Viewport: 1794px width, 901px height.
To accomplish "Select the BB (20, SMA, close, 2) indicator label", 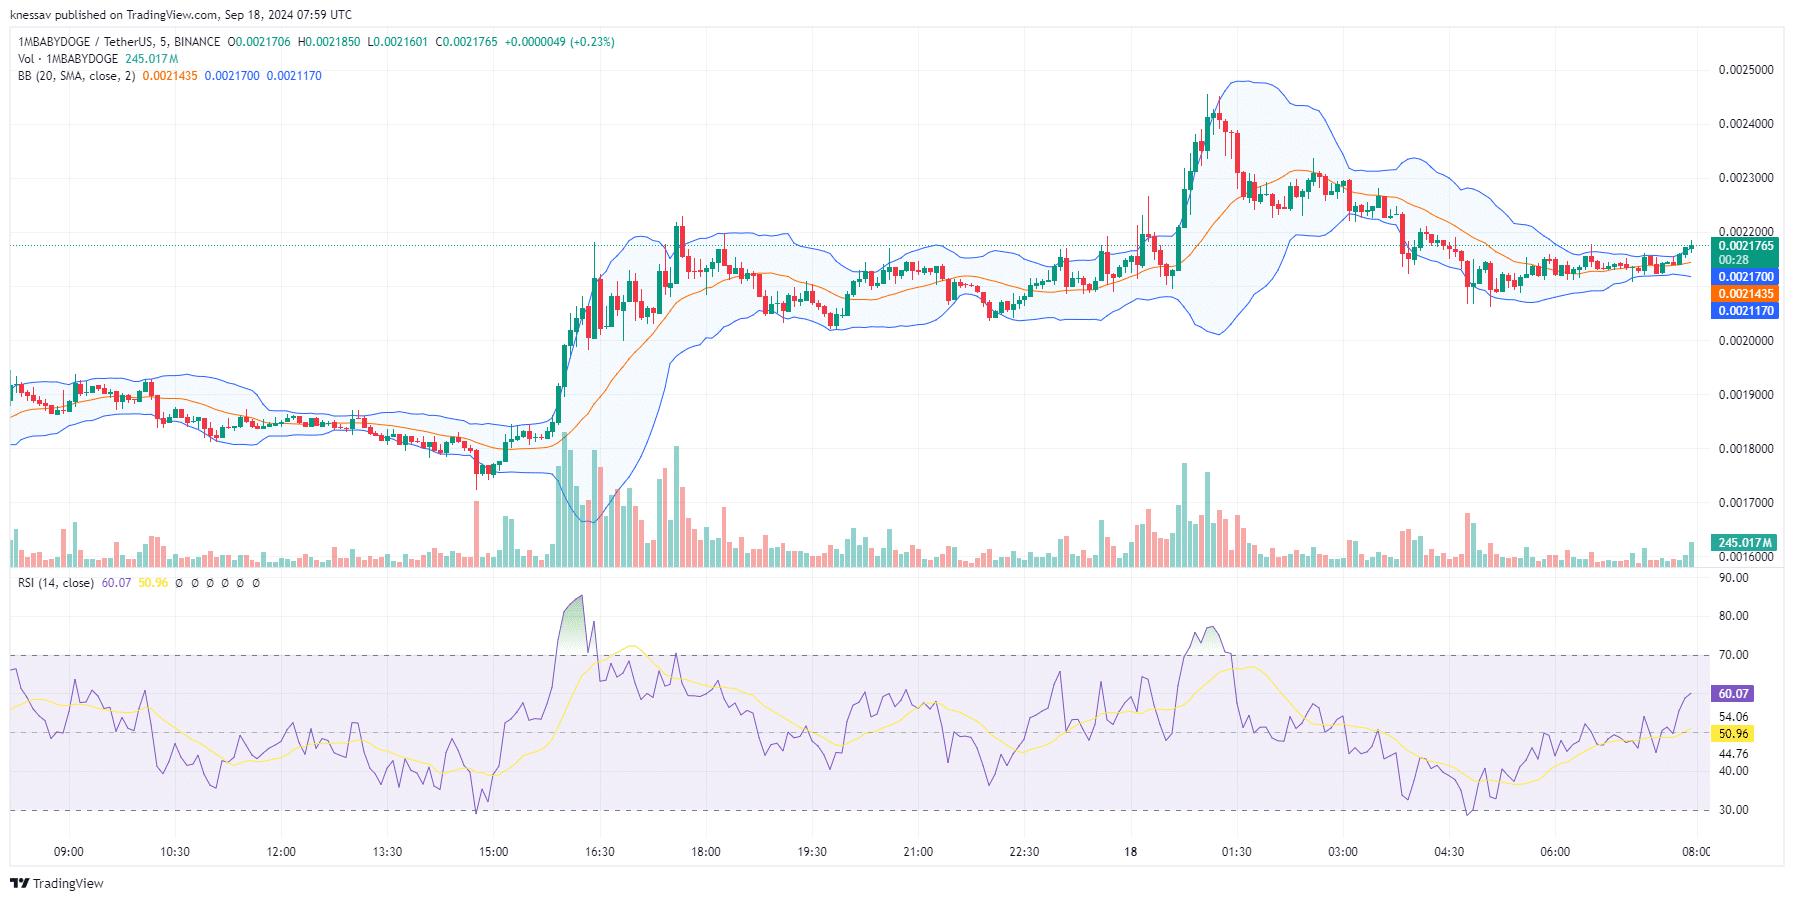I will 76,76.
